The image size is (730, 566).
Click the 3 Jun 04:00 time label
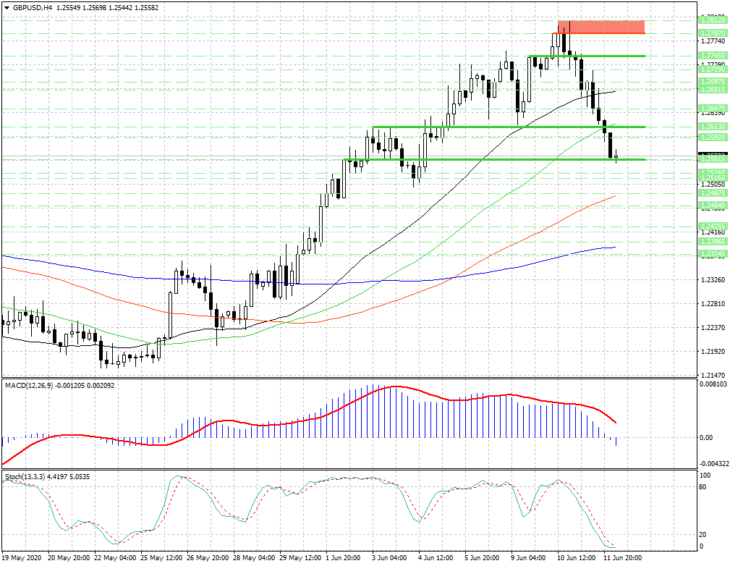[x=391, y=558]
